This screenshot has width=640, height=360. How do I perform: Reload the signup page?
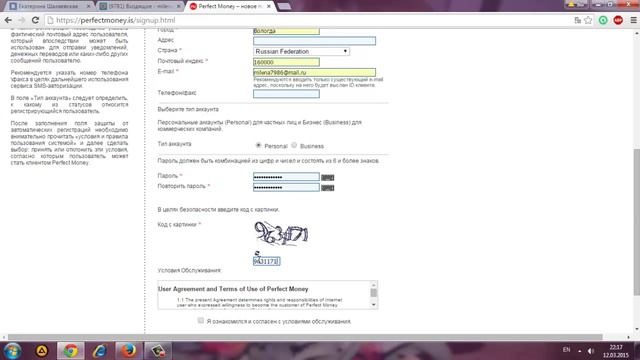(x=36, y=20)
